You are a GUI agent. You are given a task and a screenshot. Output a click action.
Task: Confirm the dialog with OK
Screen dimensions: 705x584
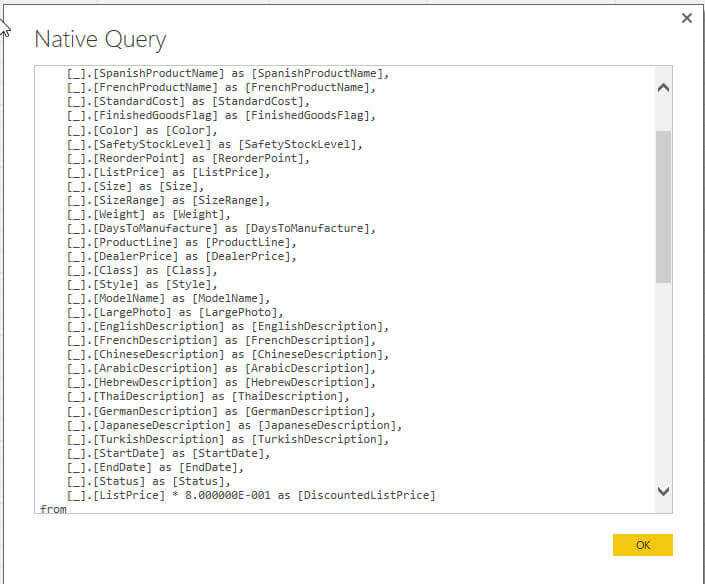tap(643, 545)
